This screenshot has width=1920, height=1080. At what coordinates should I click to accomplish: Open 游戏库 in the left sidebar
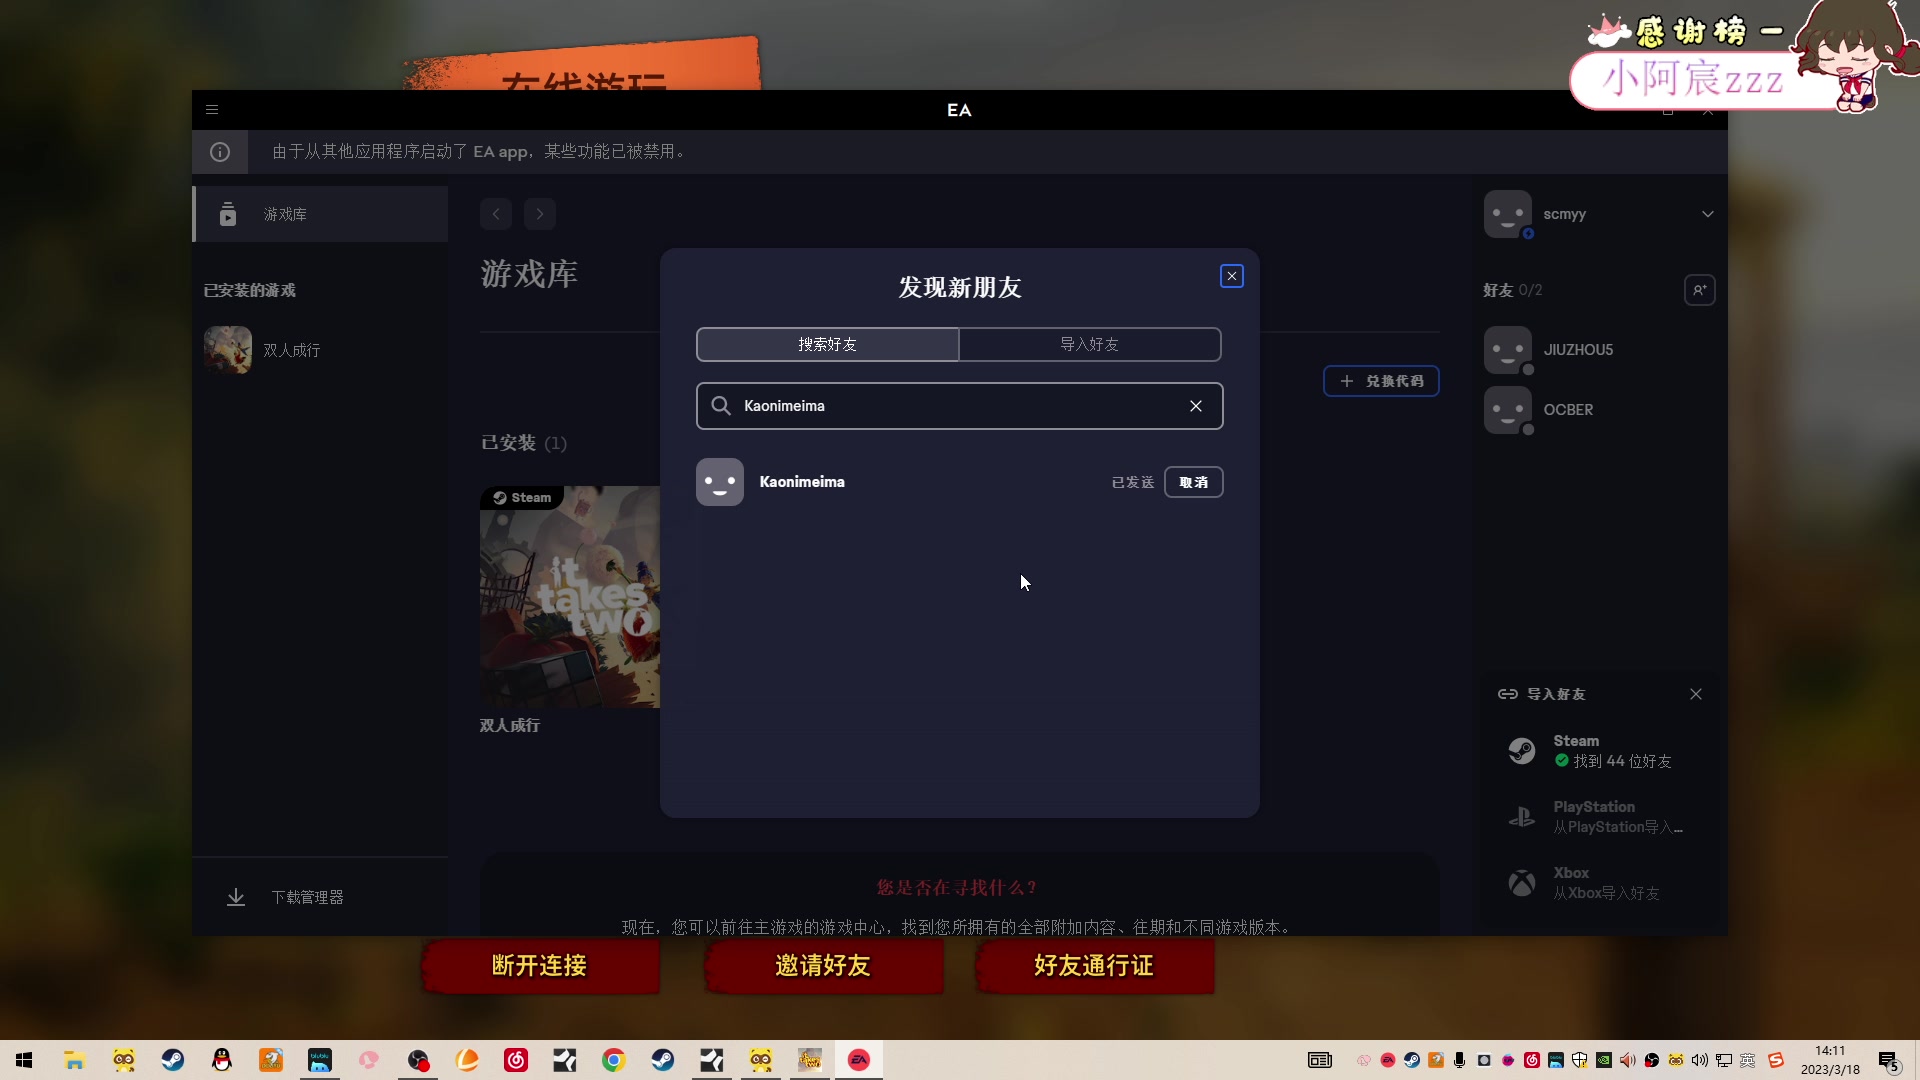[320, 214]
